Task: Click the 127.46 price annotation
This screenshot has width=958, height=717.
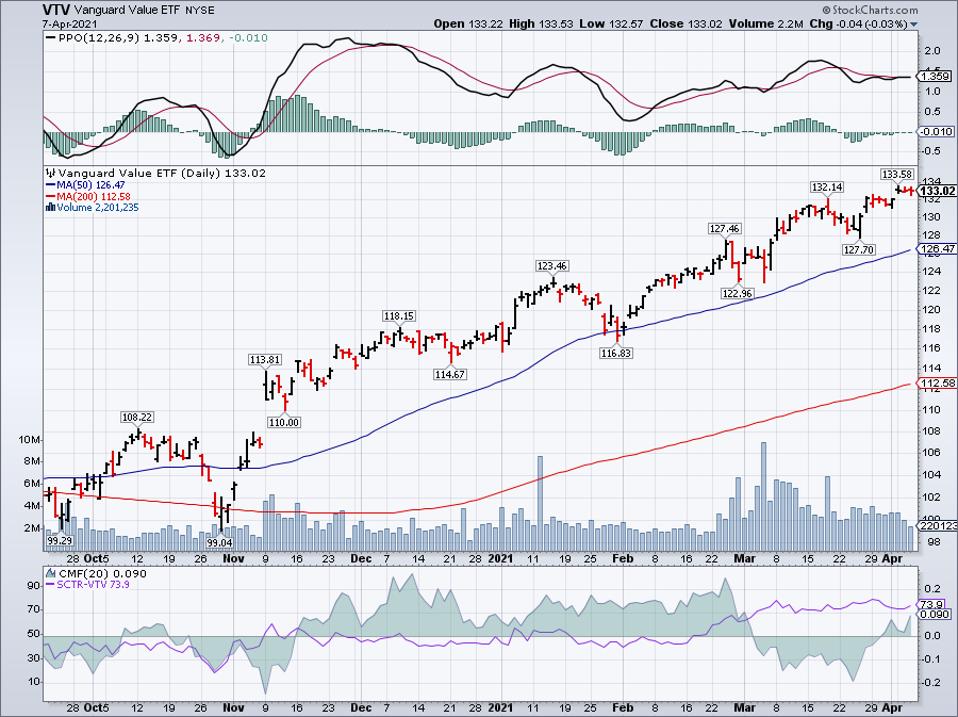Action: pyautogui.click(x=725, y=229)
